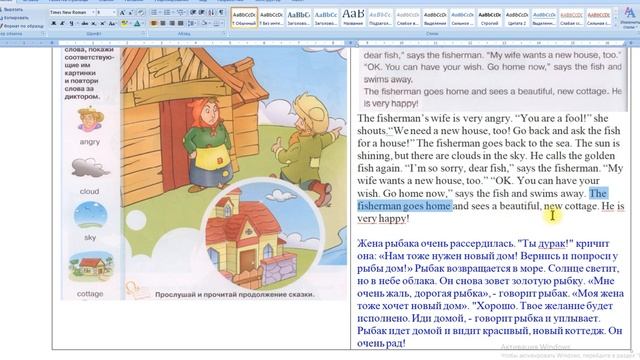Click 'Прослушай и прочитай продолжение сказки' caption
Viewport: 640px width, 360px height.
pyautogui.click(x=235, y=294)
